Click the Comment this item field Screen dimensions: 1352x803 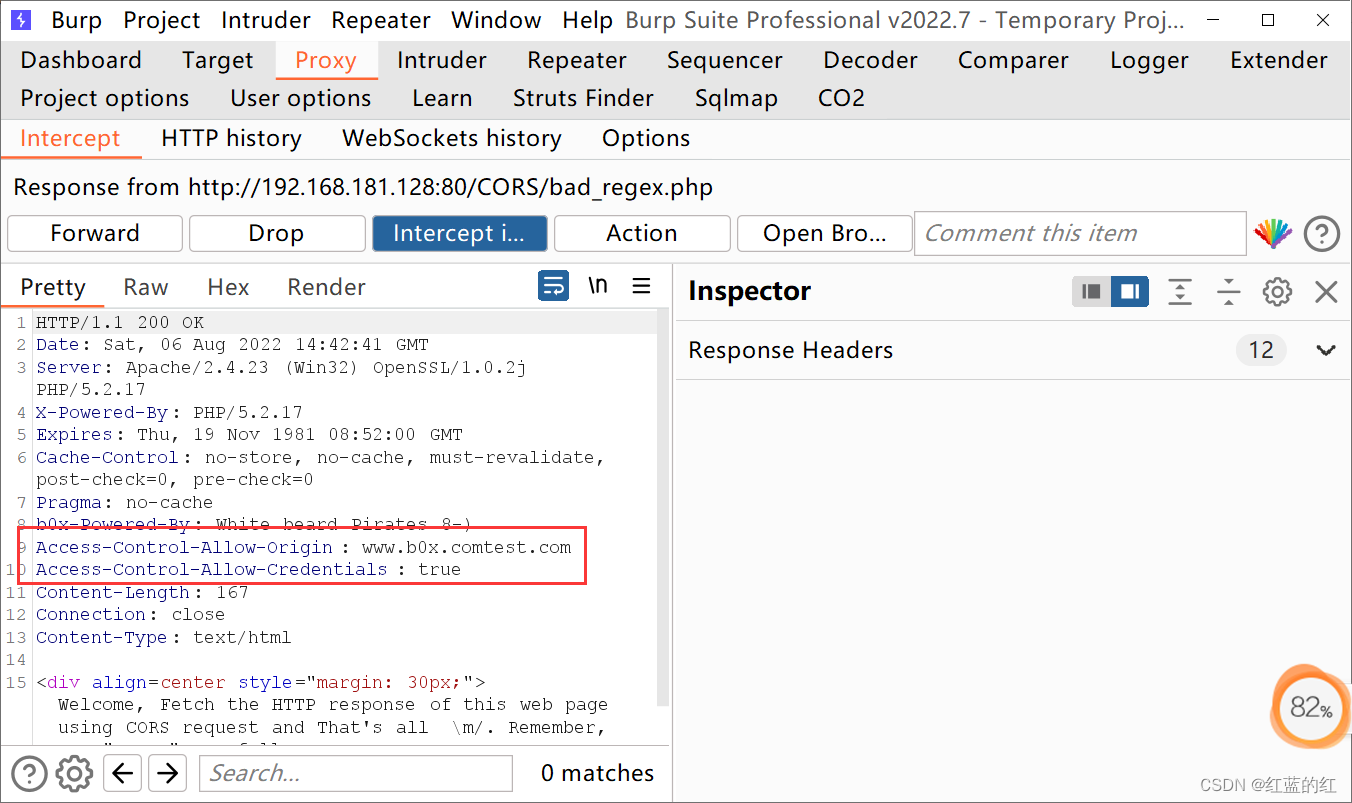click(1080, 233)
